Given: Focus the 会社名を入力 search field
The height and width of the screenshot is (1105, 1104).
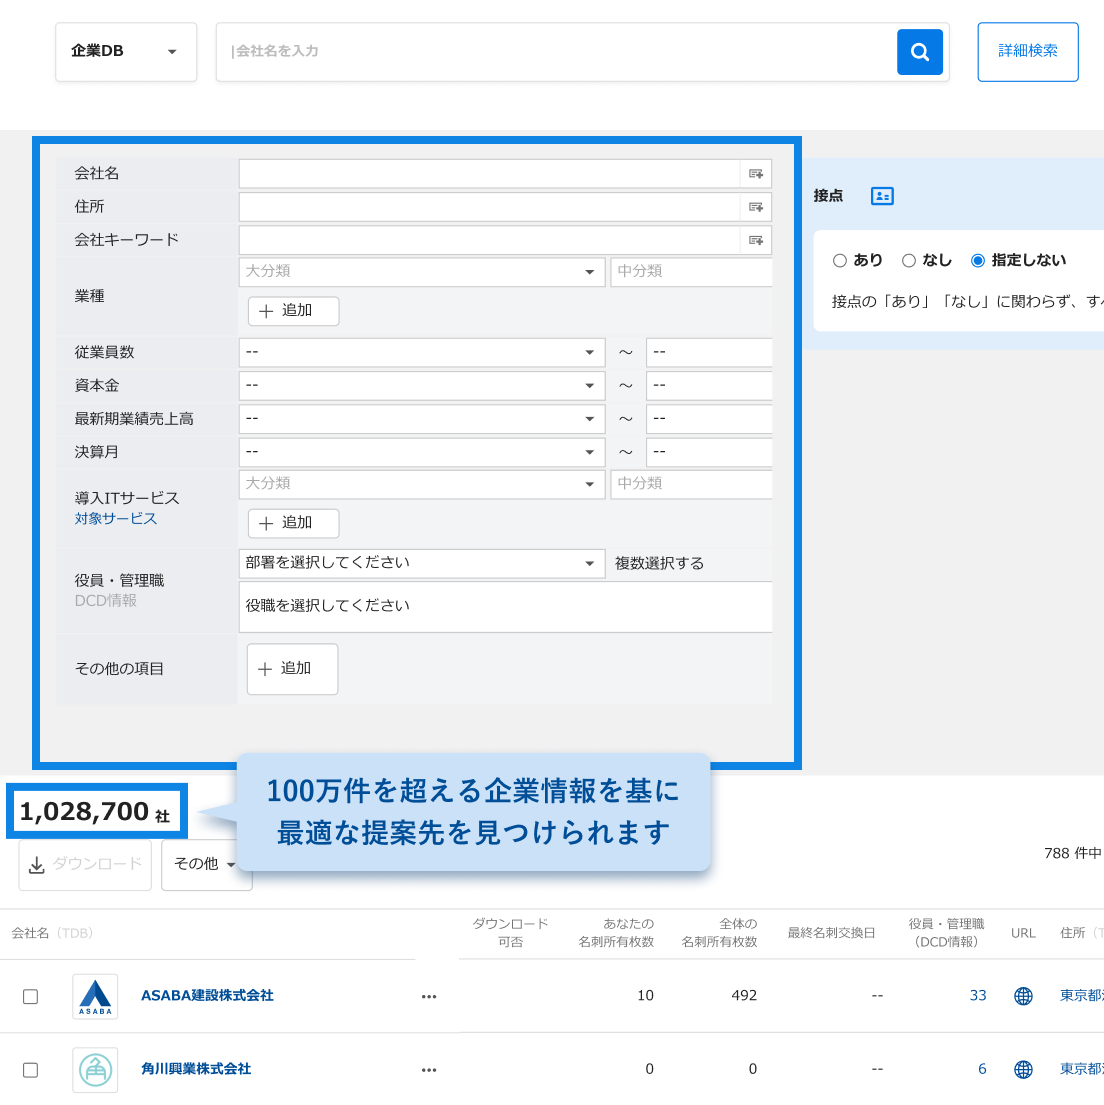Looking at the screenshot, I should tap(556, 52).
